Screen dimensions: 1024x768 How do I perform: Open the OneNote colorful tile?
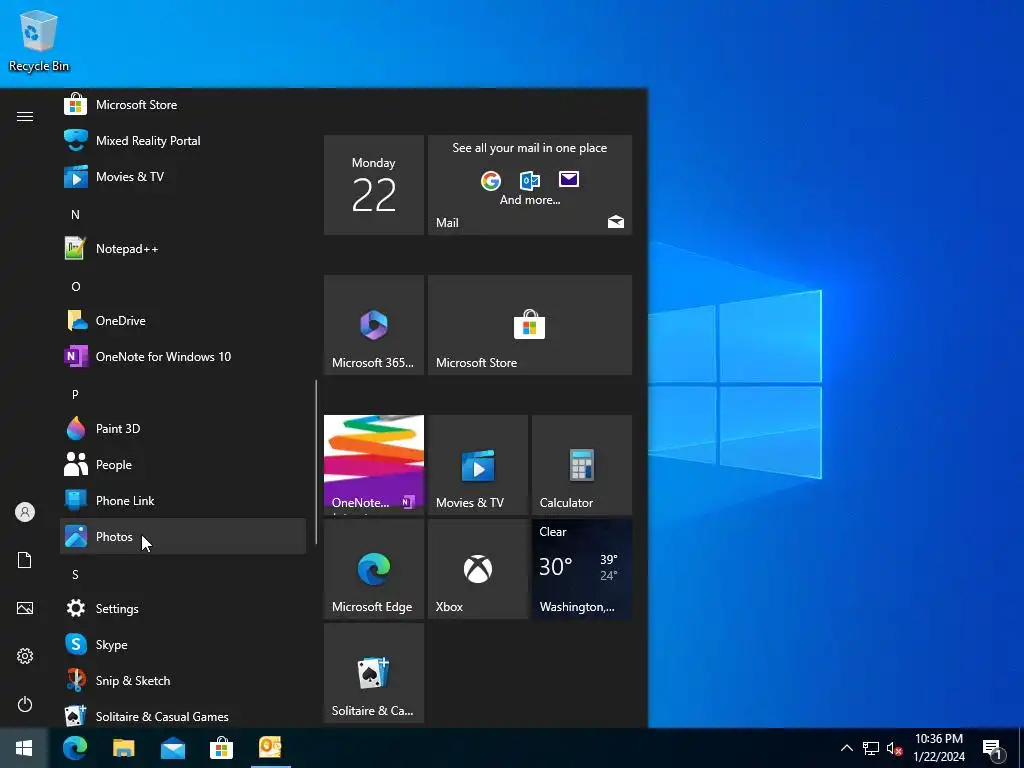click(x=374, y=465)
